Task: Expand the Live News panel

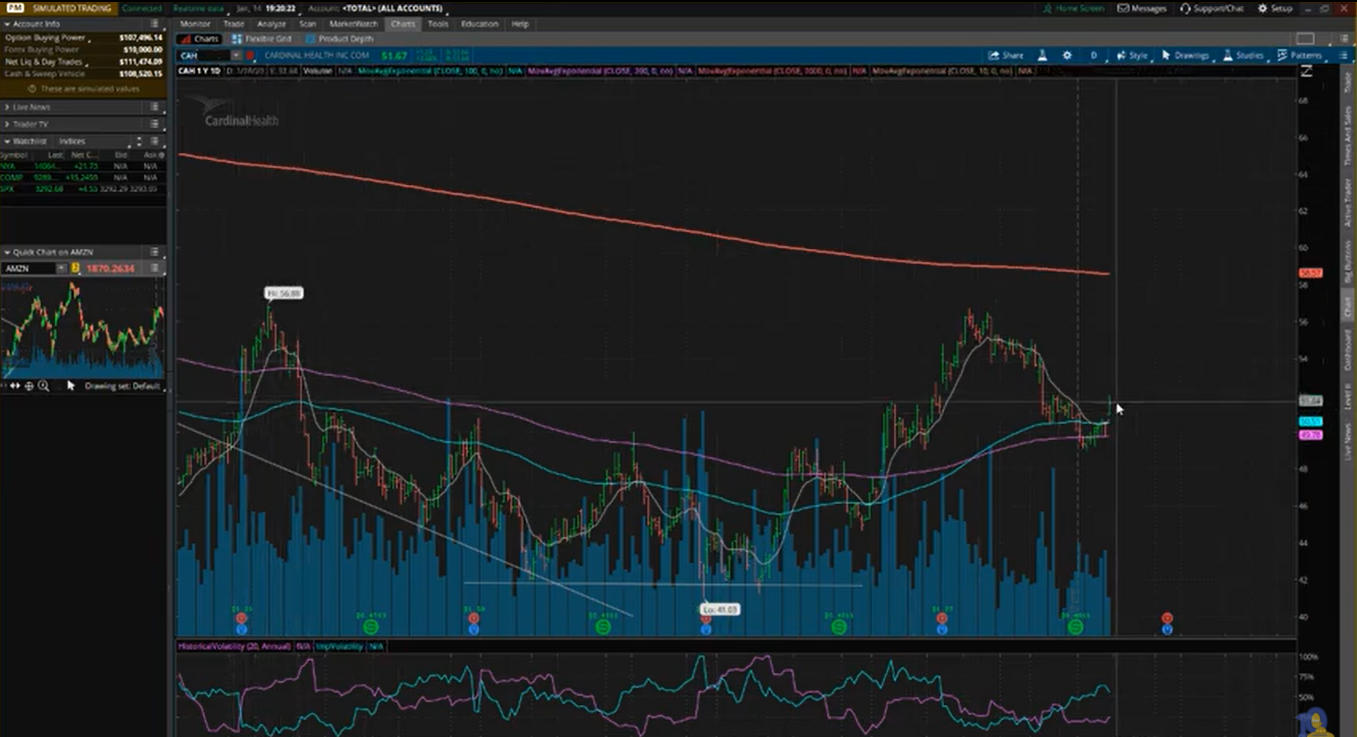Action: point(7,106)
